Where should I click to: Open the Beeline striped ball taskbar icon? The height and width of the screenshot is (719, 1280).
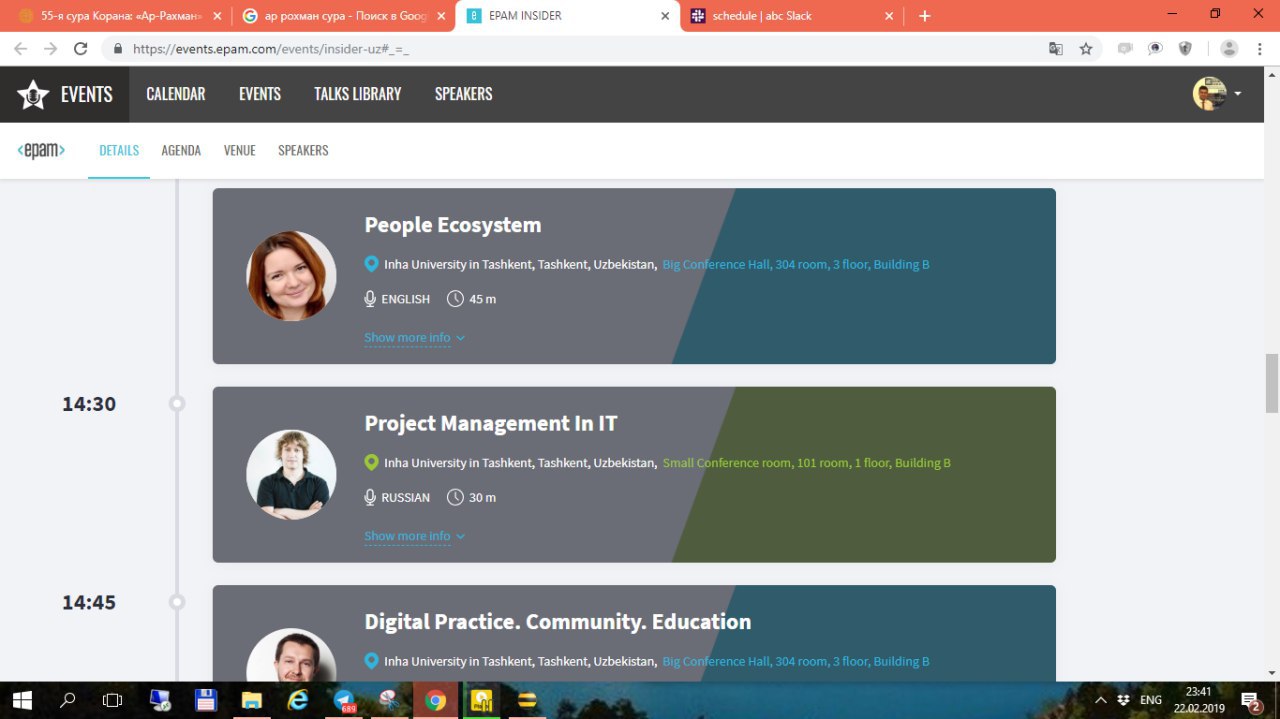[527, 700]
